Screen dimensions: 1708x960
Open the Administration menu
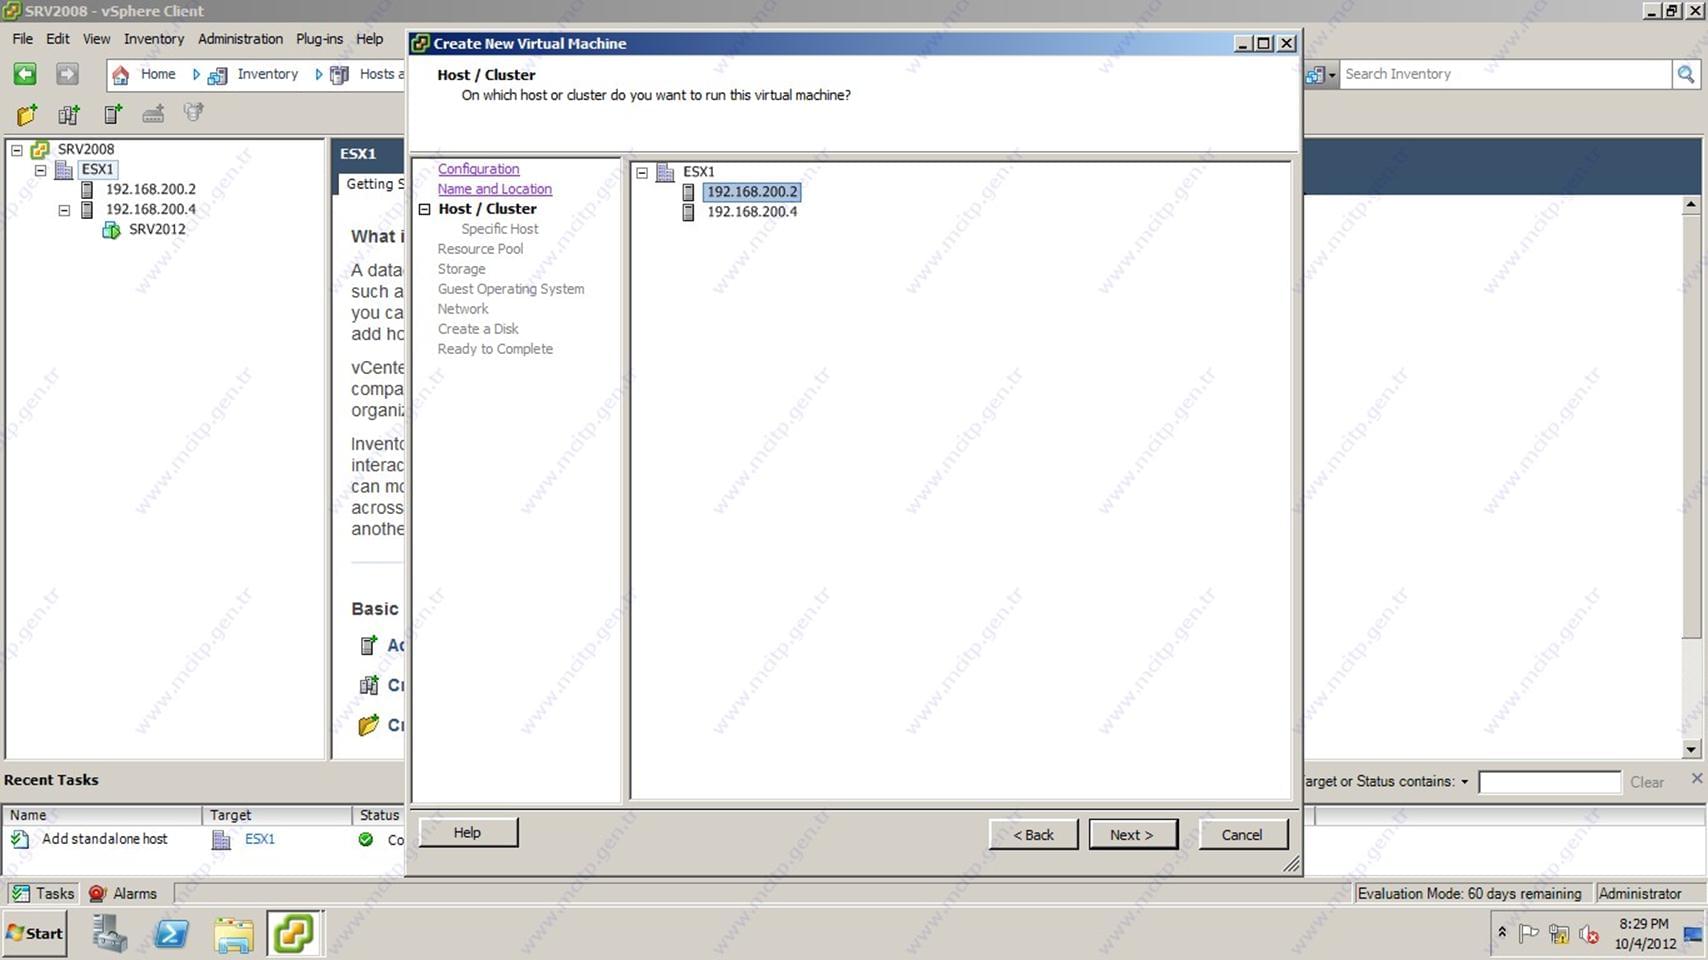[240, 39]
